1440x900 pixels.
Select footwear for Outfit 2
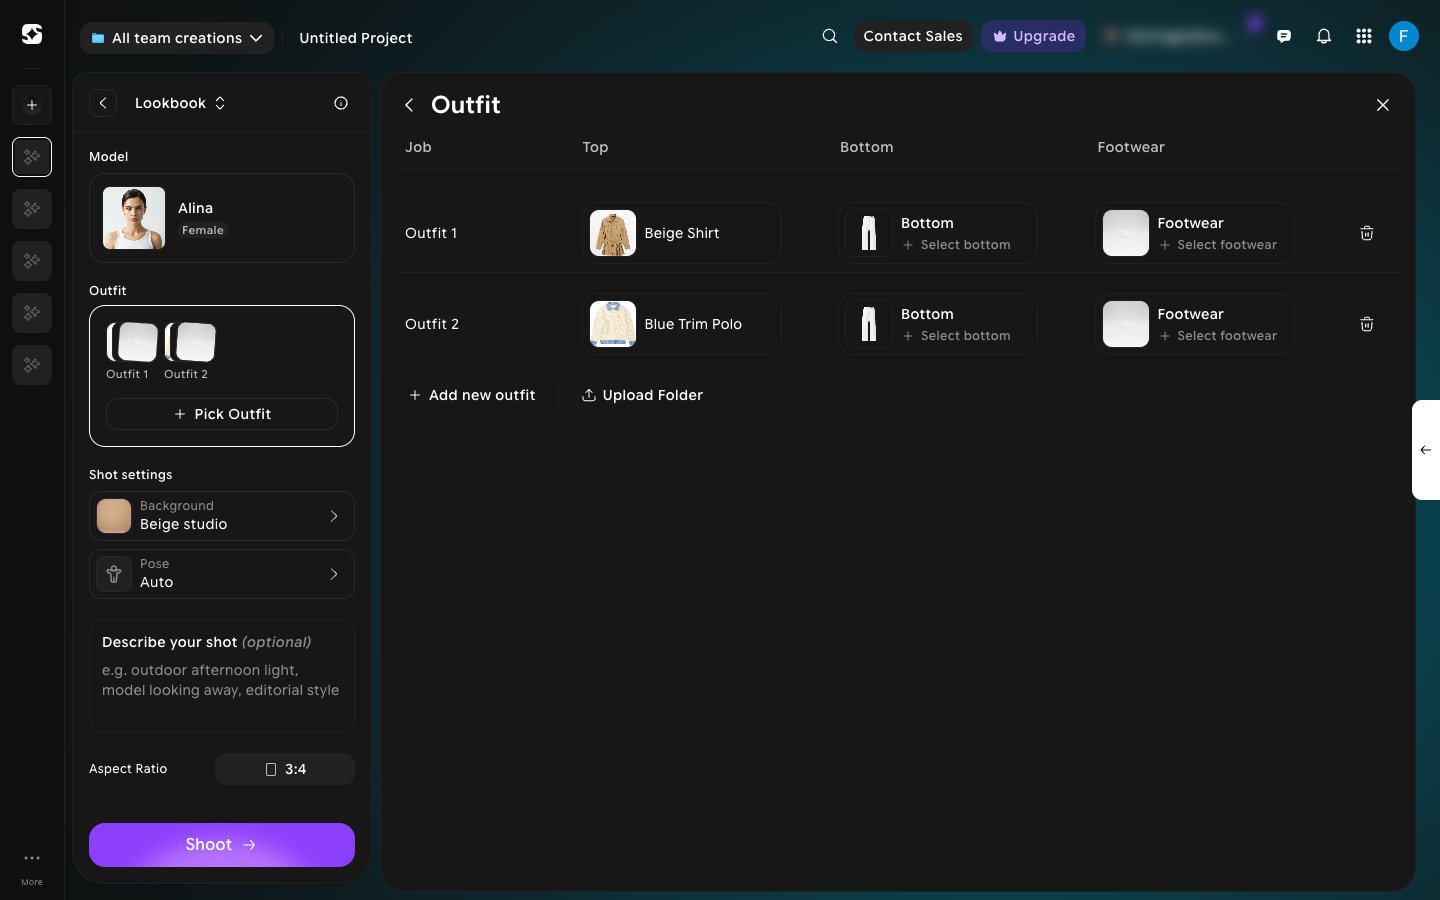(1195, 324)
